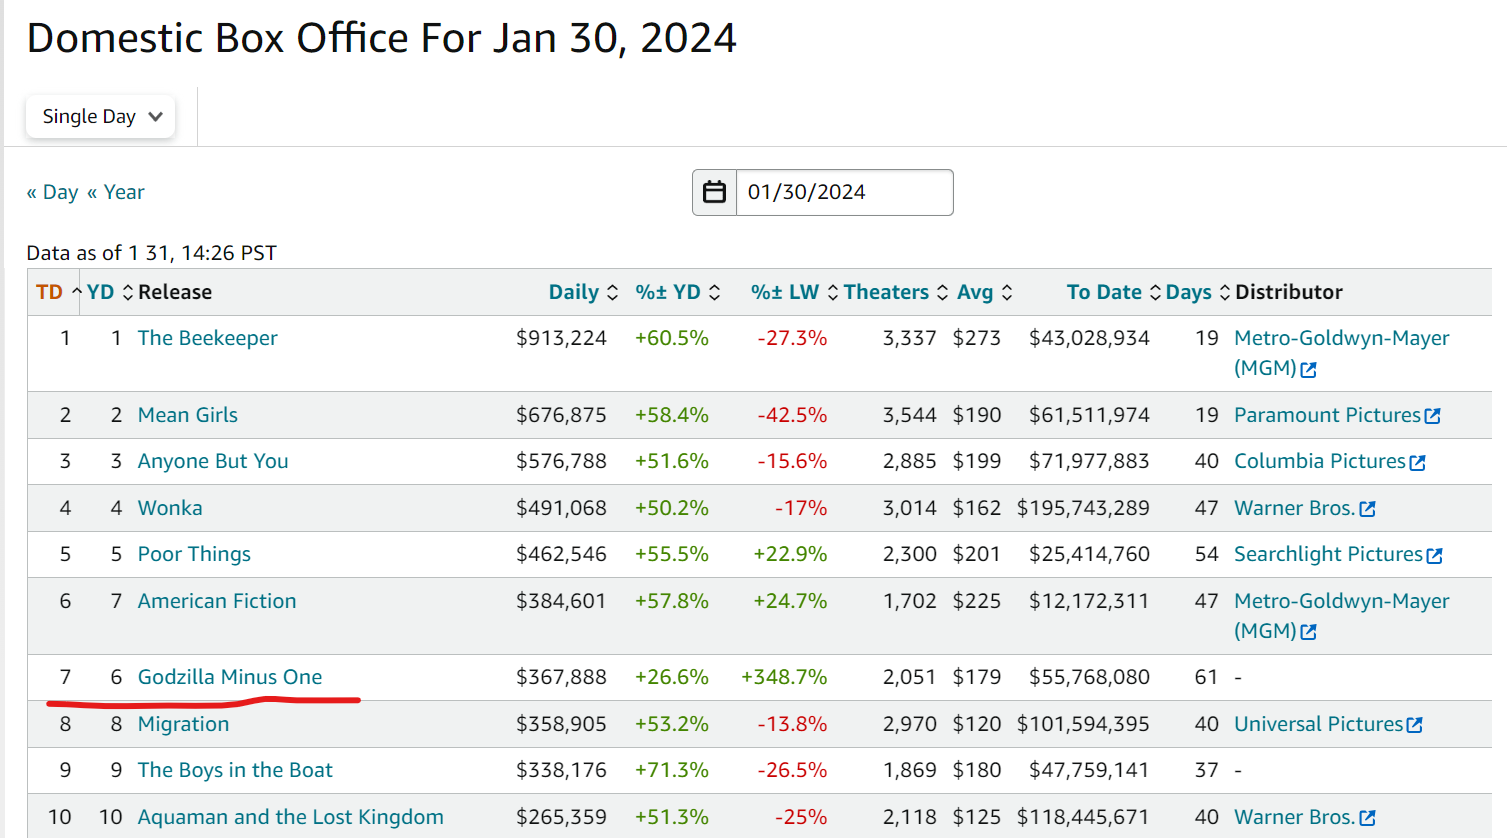Click the 01/30/2024 date input field
1507x838 pixels.
click(843, 192)
